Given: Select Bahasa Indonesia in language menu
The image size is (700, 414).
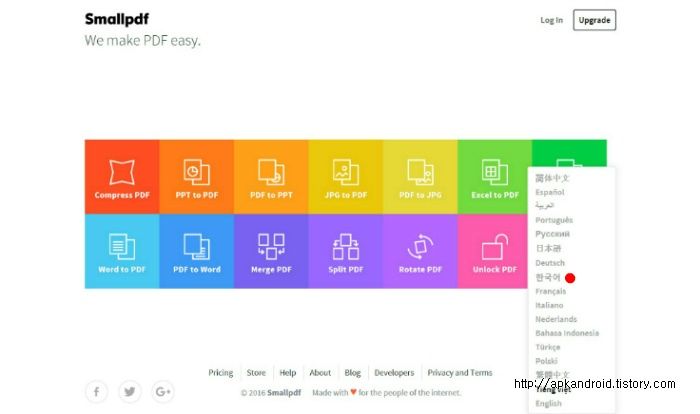Looking at the screenshot, I should pos(567,333).
